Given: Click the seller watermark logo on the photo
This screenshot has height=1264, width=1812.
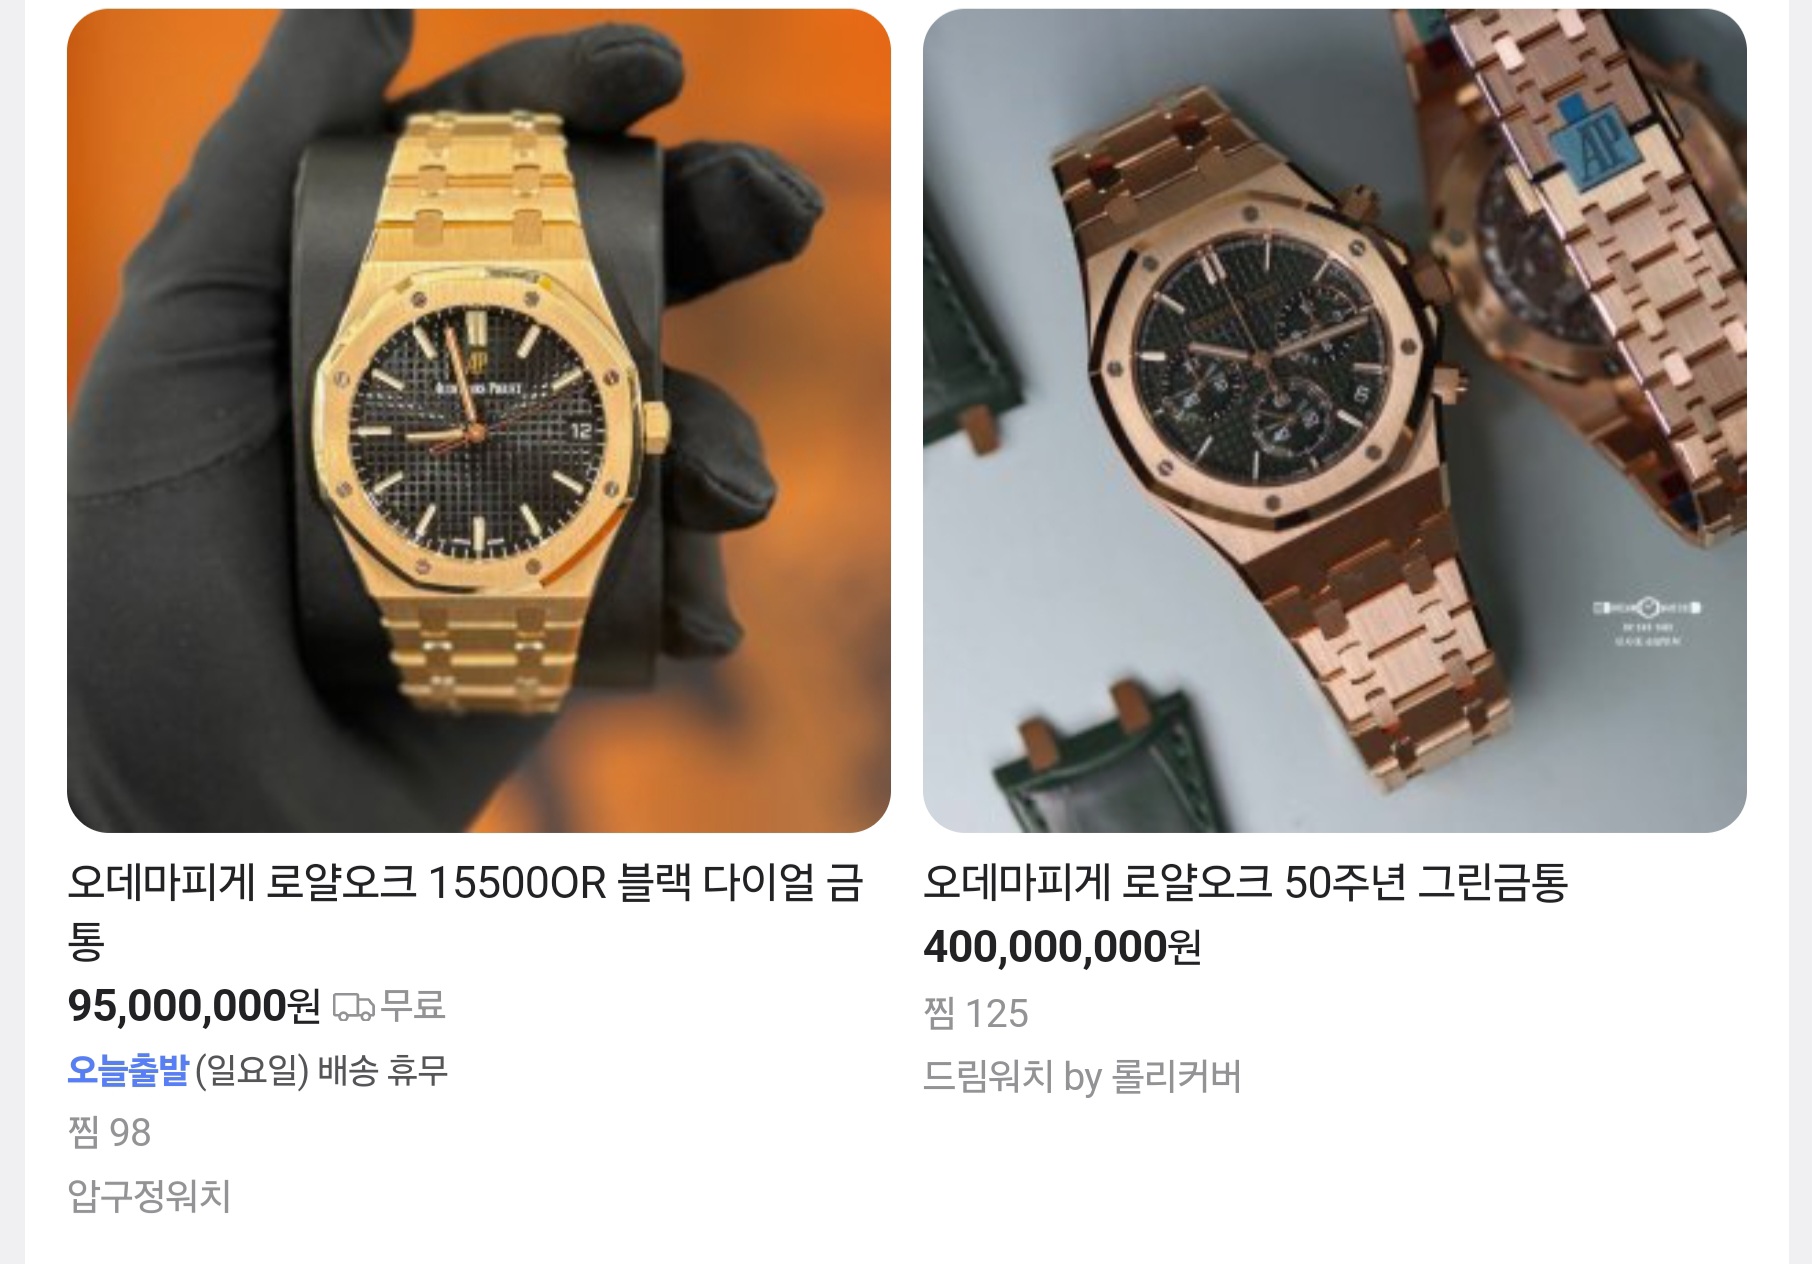Looking at the screenshot, I should pyautogui.click(x=1647, y=618).
